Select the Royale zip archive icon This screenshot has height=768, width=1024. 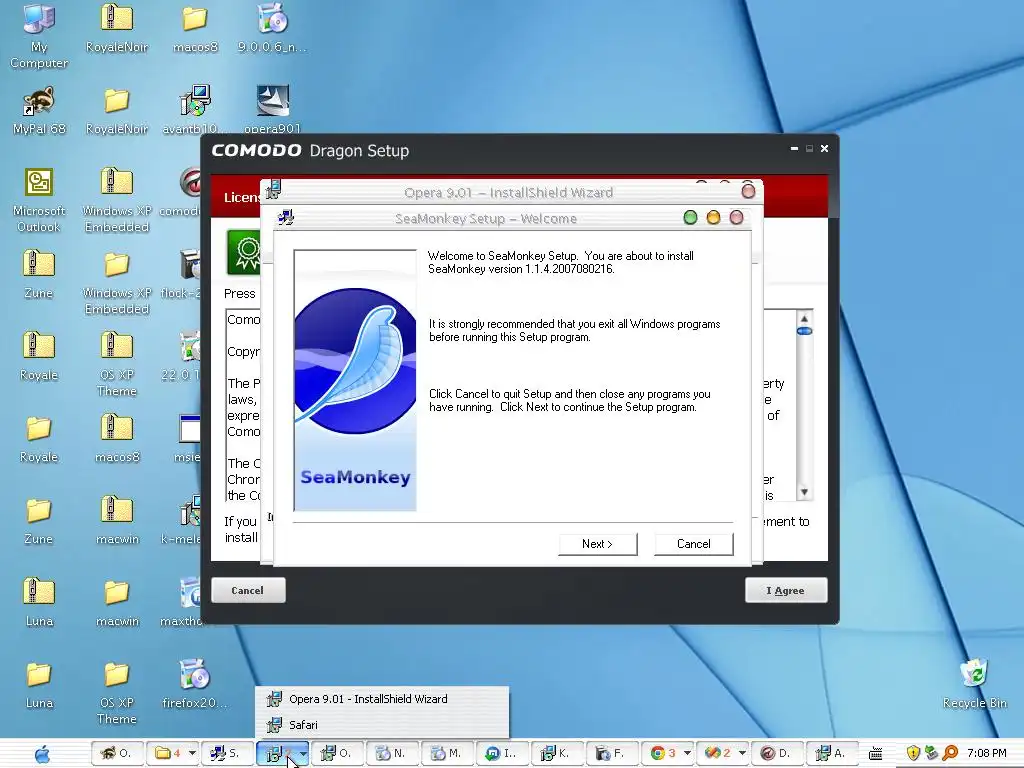click(x=39, y=356)
